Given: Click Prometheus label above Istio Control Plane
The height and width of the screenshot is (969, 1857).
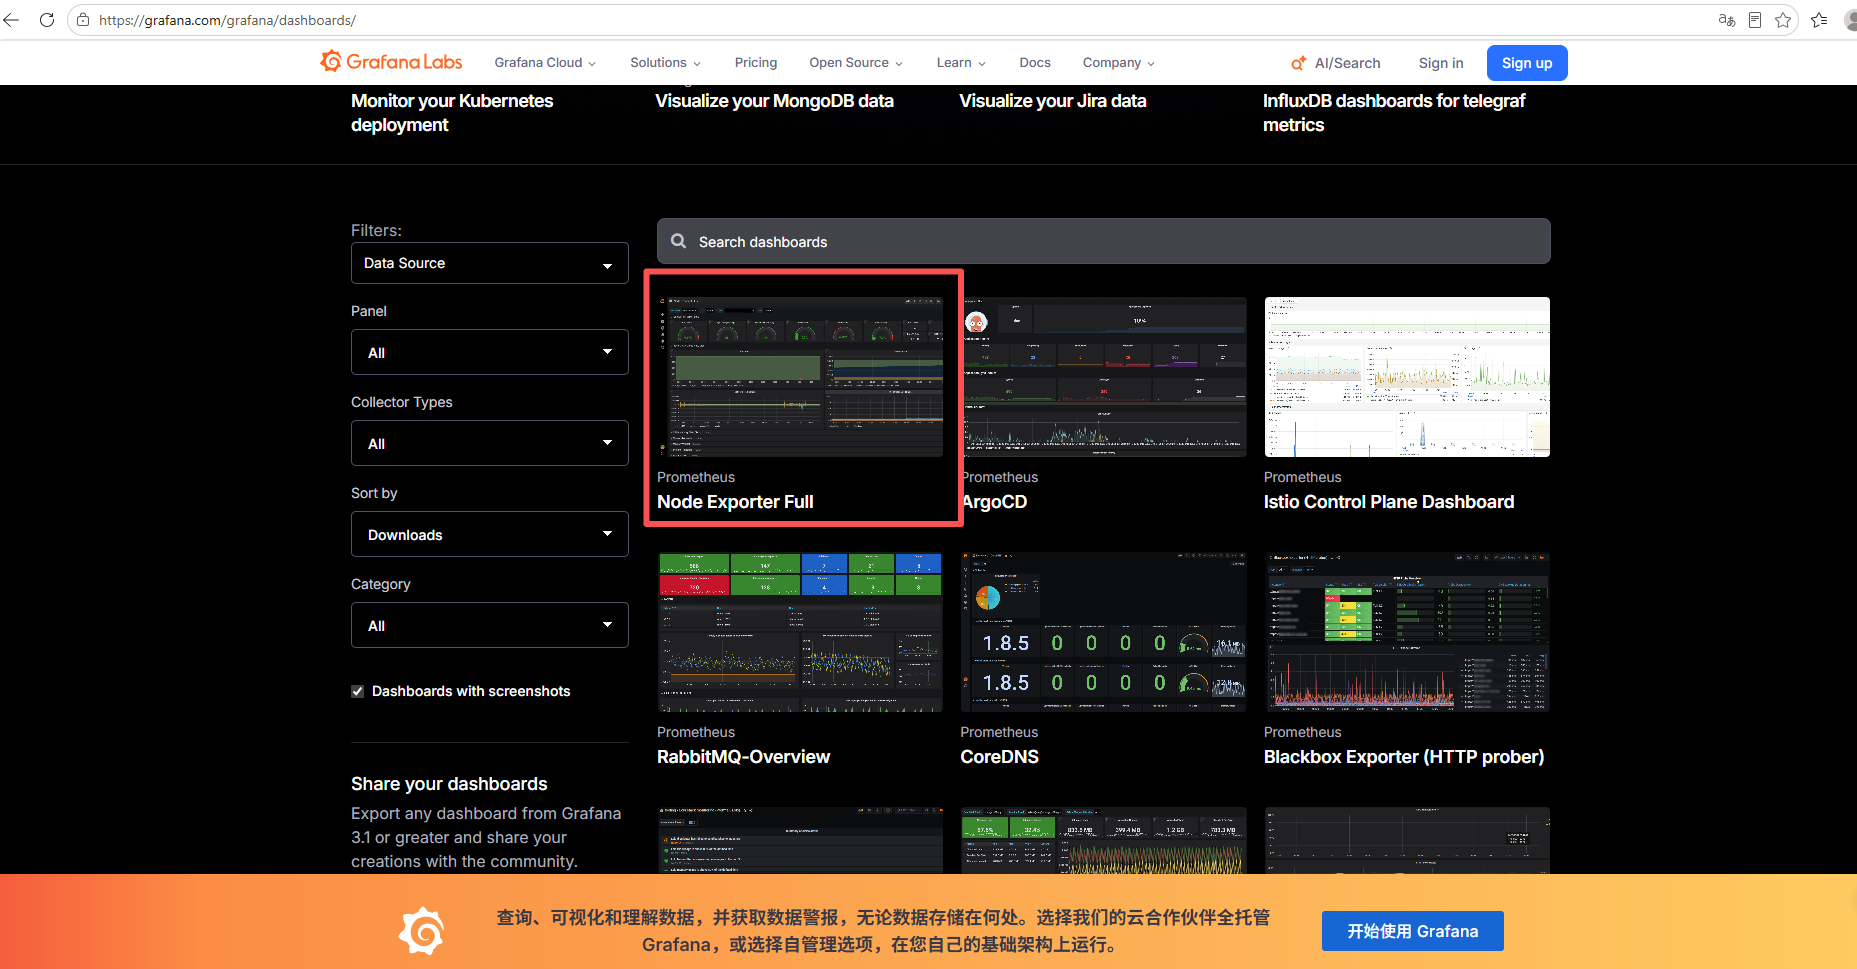Looking at the screenshot, I should click(x=1303, y=477).
